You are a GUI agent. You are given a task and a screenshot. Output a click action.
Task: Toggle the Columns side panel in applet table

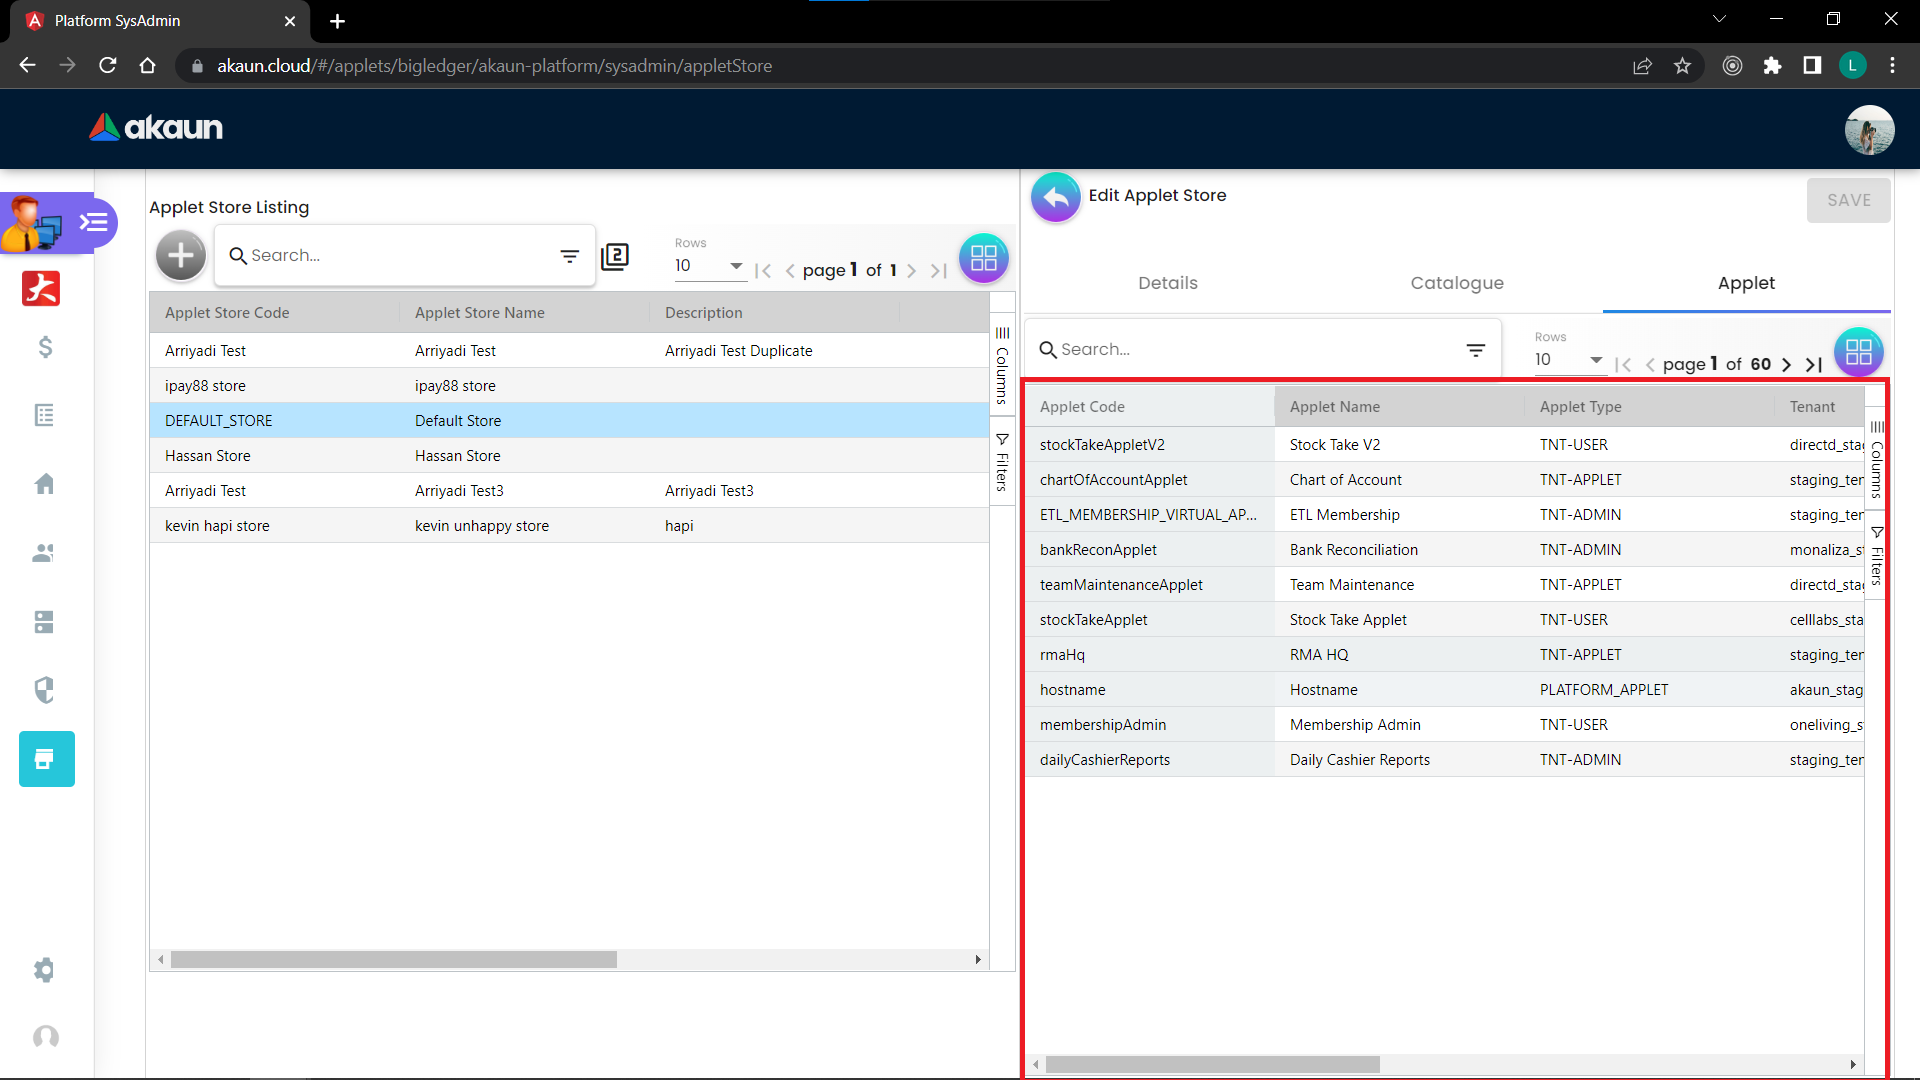[x=1876, y=460]
